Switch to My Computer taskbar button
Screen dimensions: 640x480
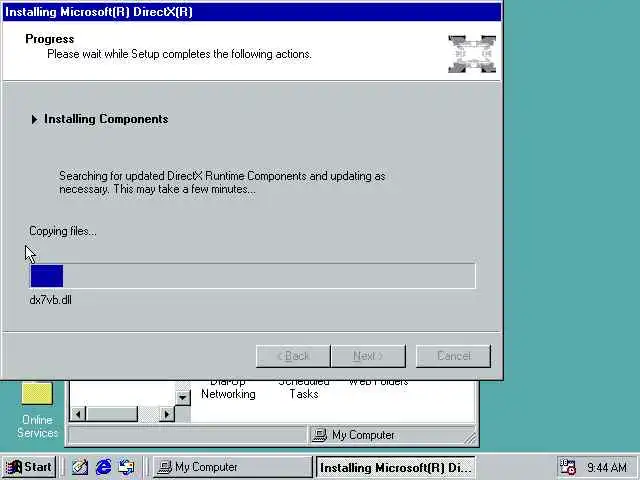coord(233,467)
